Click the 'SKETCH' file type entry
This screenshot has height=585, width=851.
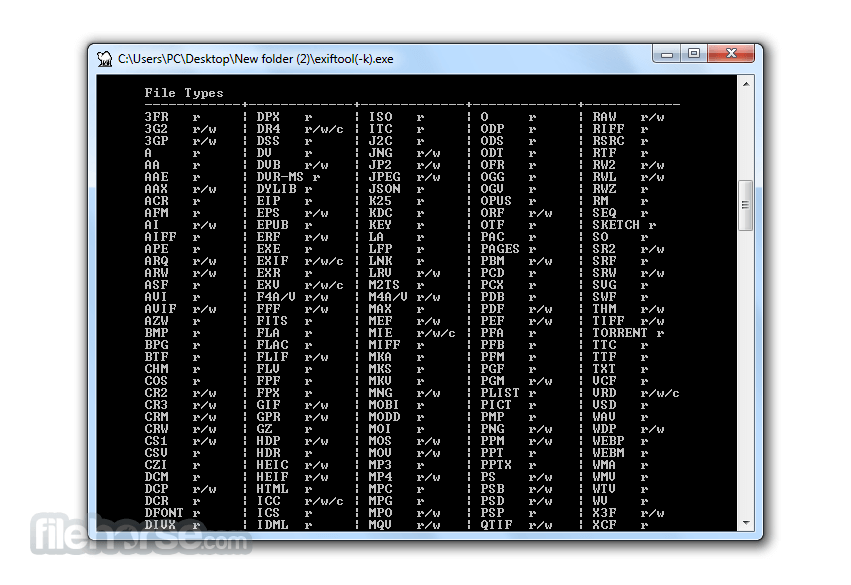(x=616, y=225)
